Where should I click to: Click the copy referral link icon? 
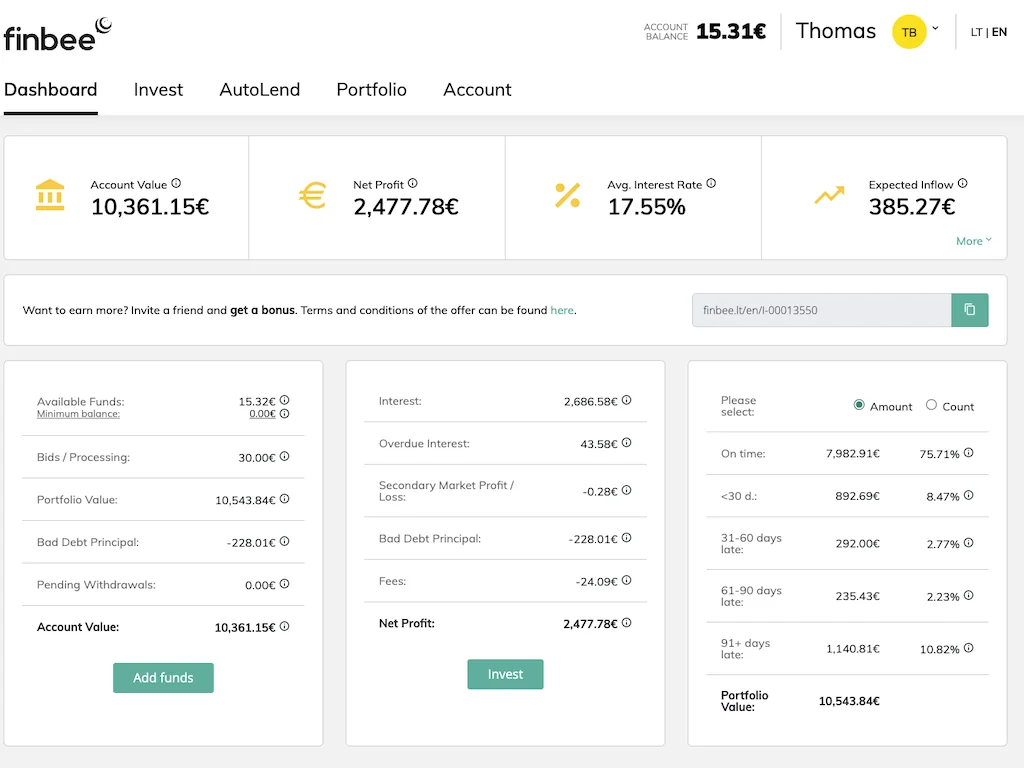[x=969, y=310]
